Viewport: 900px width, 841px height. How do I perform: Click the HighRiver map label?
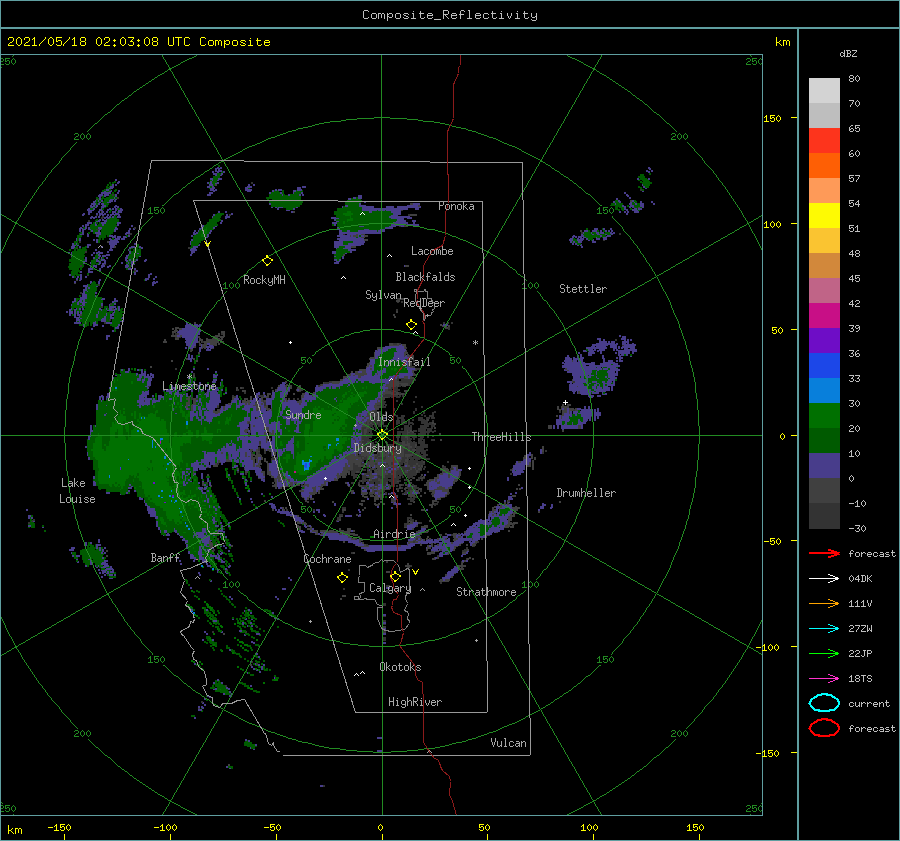click(x=415, y=702)
